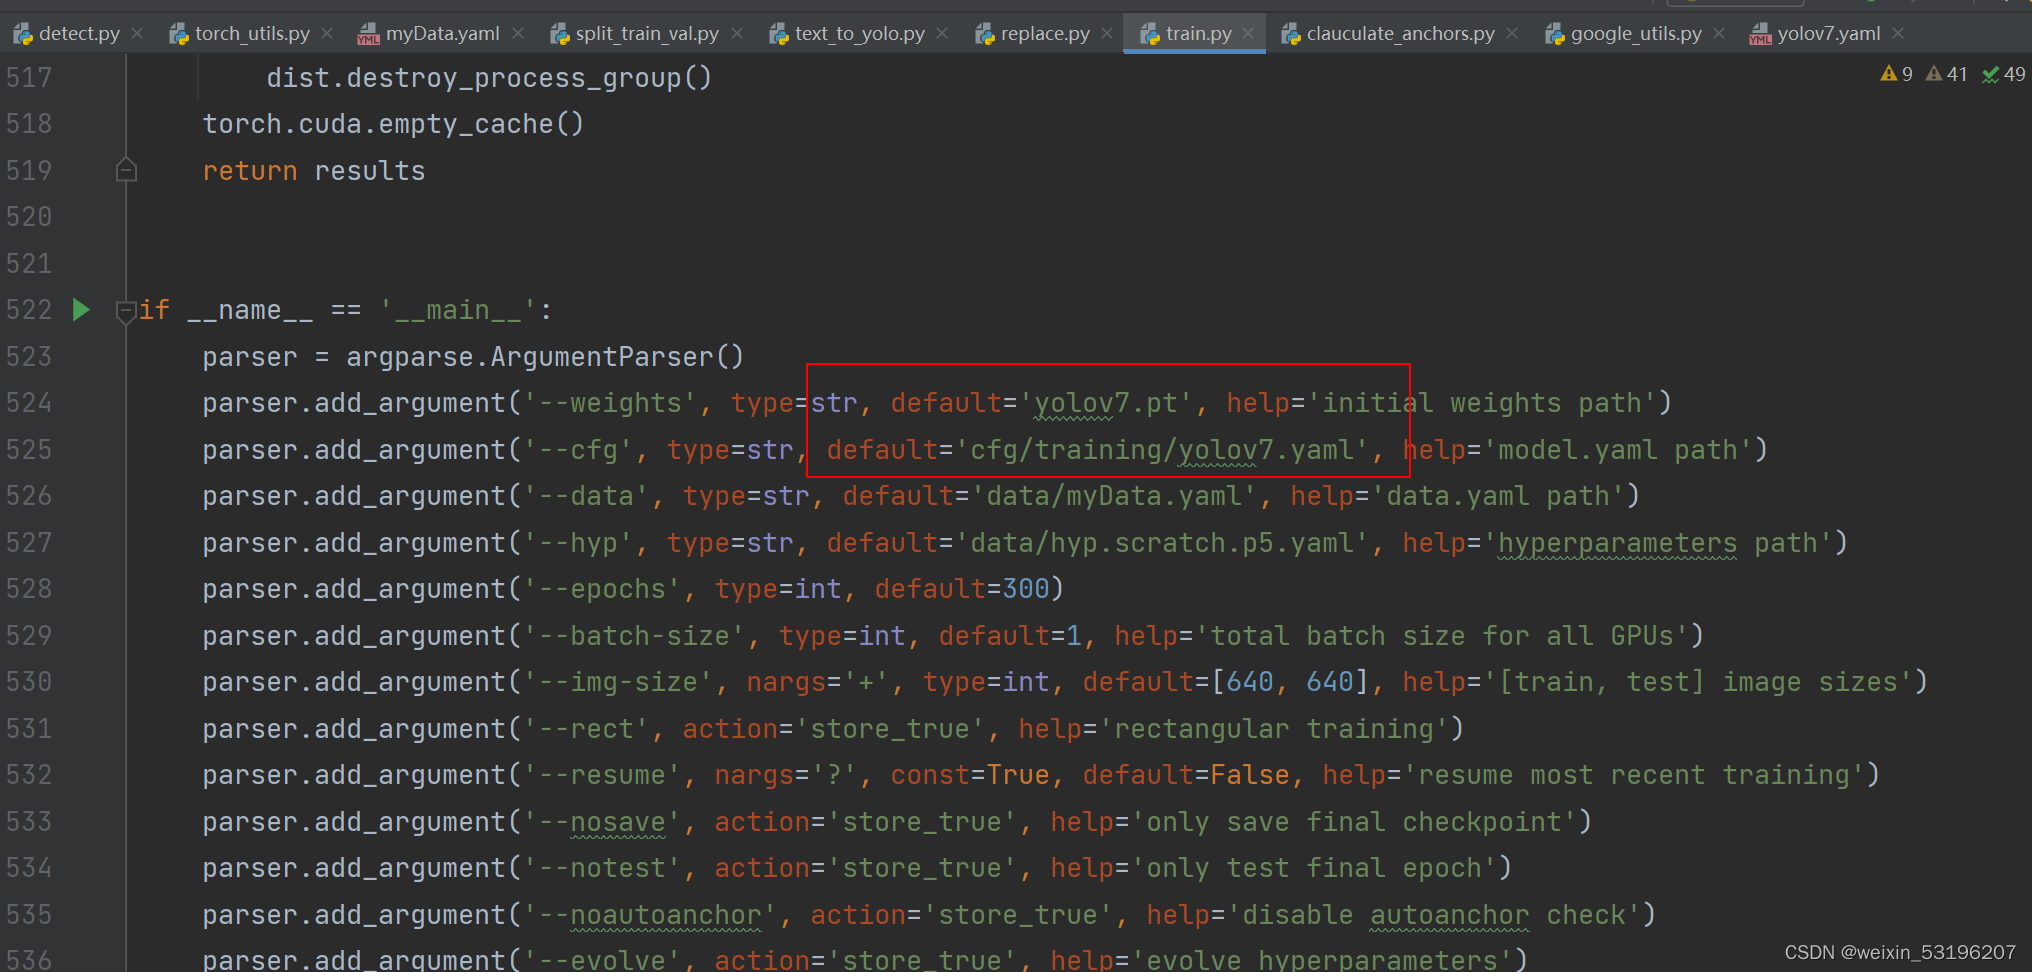This screenshot has width=2032, height=972.
Task: Close the google_utils.py tab
Action: pyautogui.click(x=1719, y=33)
